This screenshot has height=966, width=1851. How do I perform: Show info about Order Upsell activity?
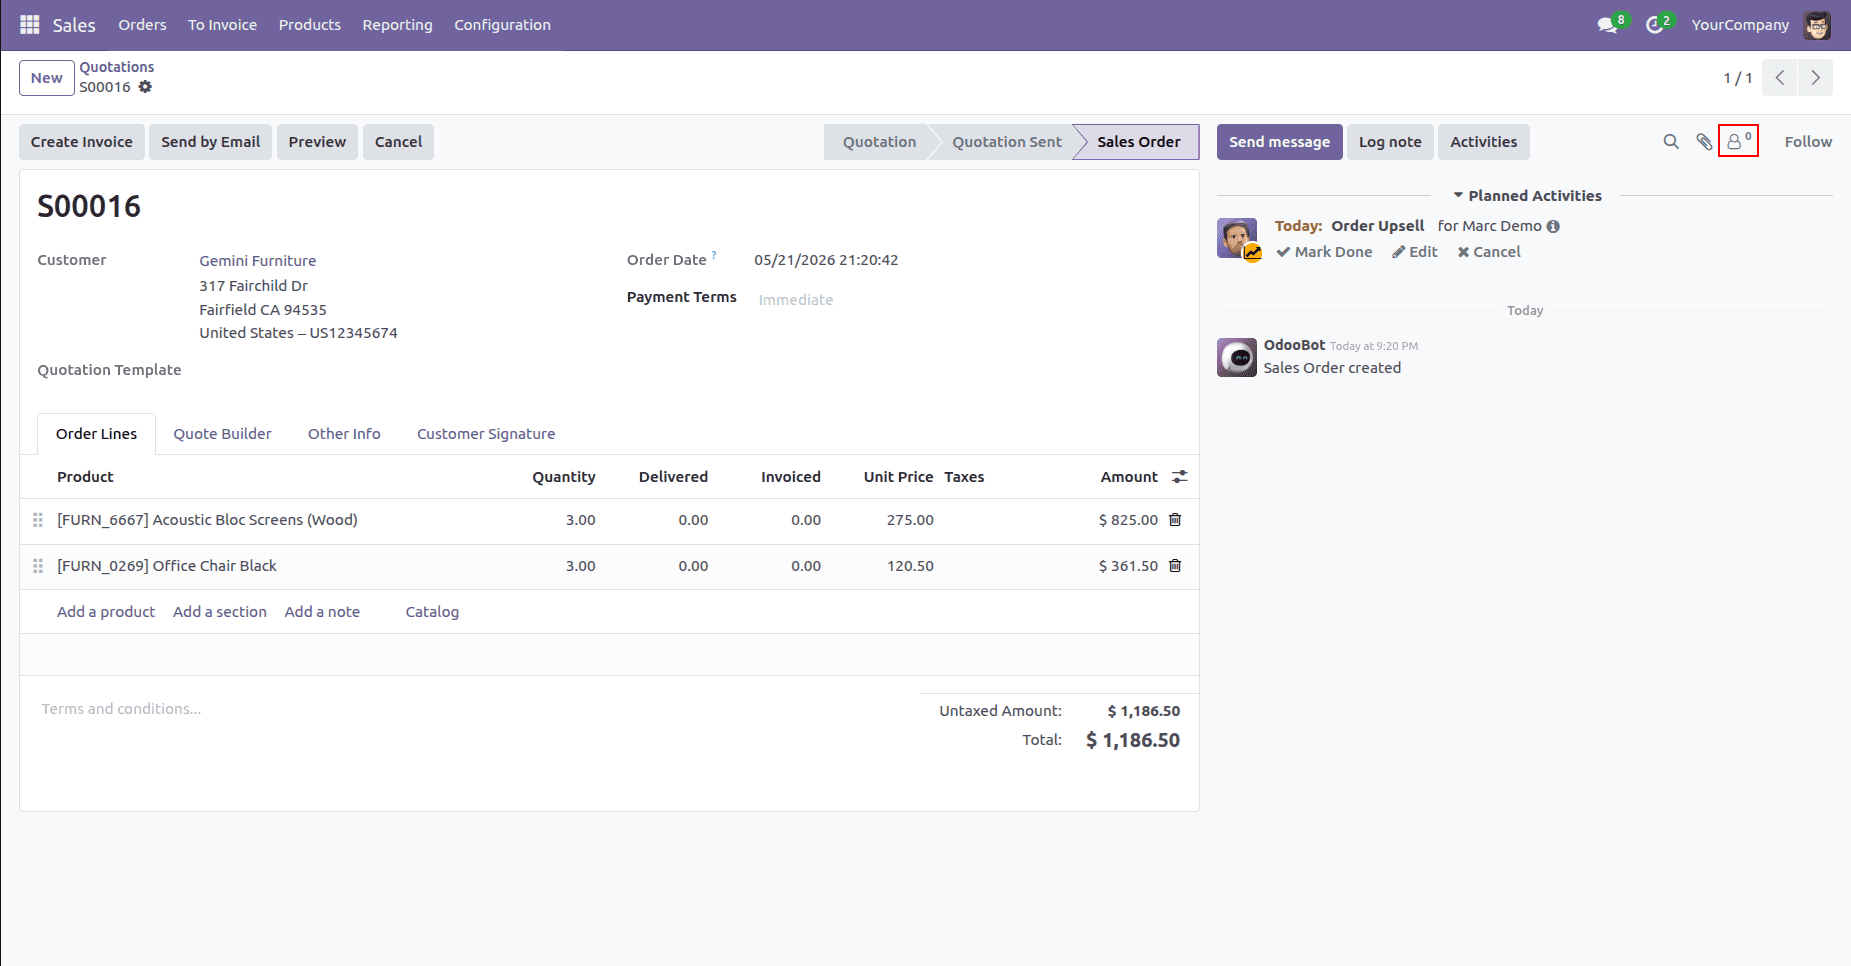1553,227
